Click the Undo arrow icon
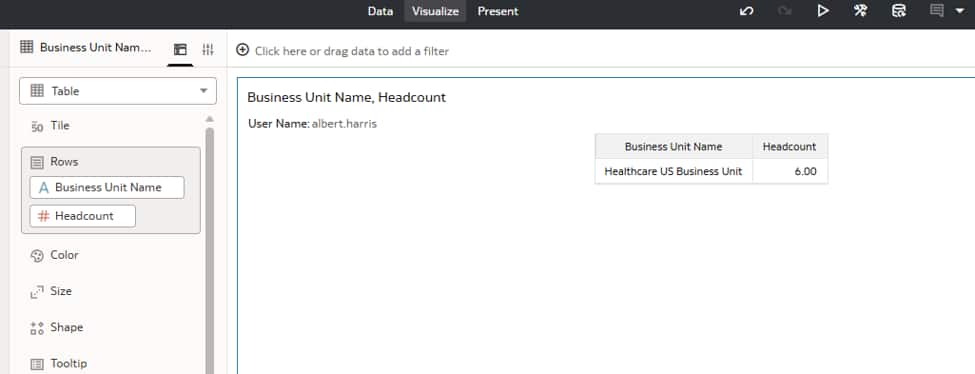975x374 pixels. coord(747,11)
